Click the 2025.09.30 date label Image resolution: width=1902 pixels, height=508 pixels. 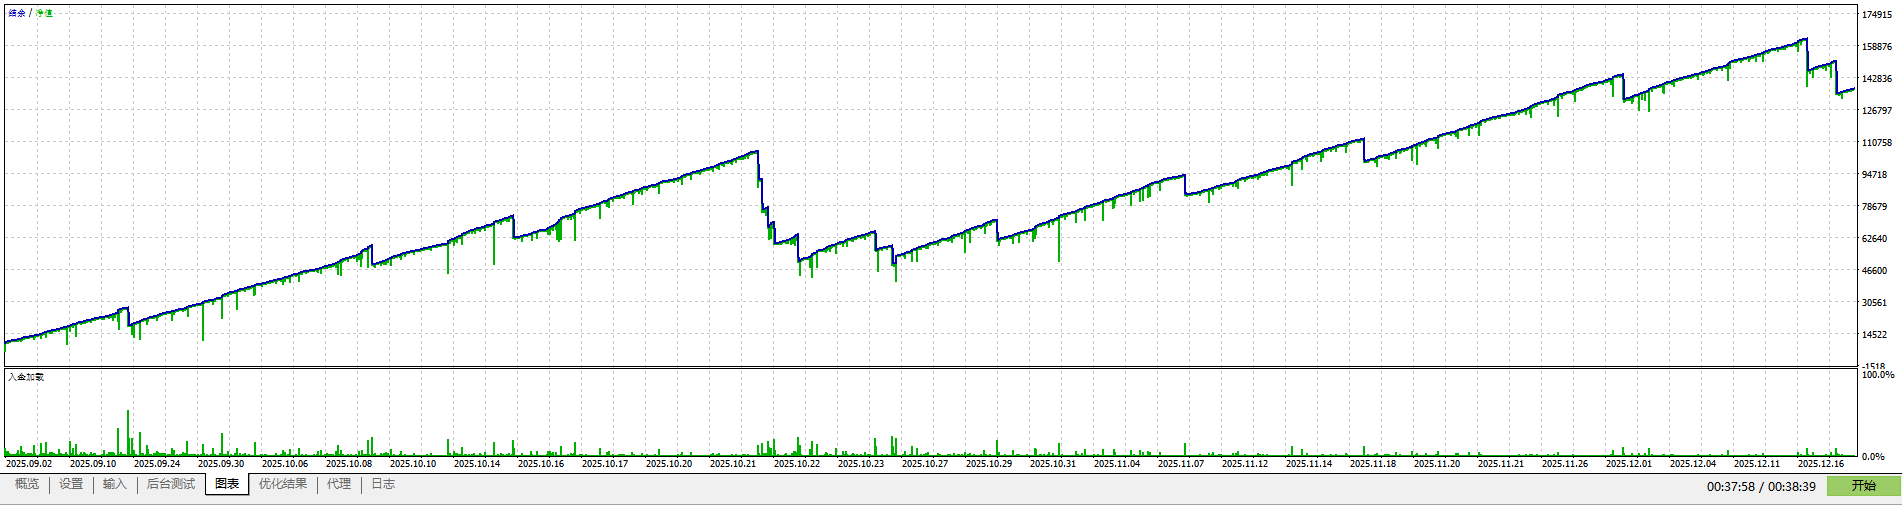pos(221,464)
